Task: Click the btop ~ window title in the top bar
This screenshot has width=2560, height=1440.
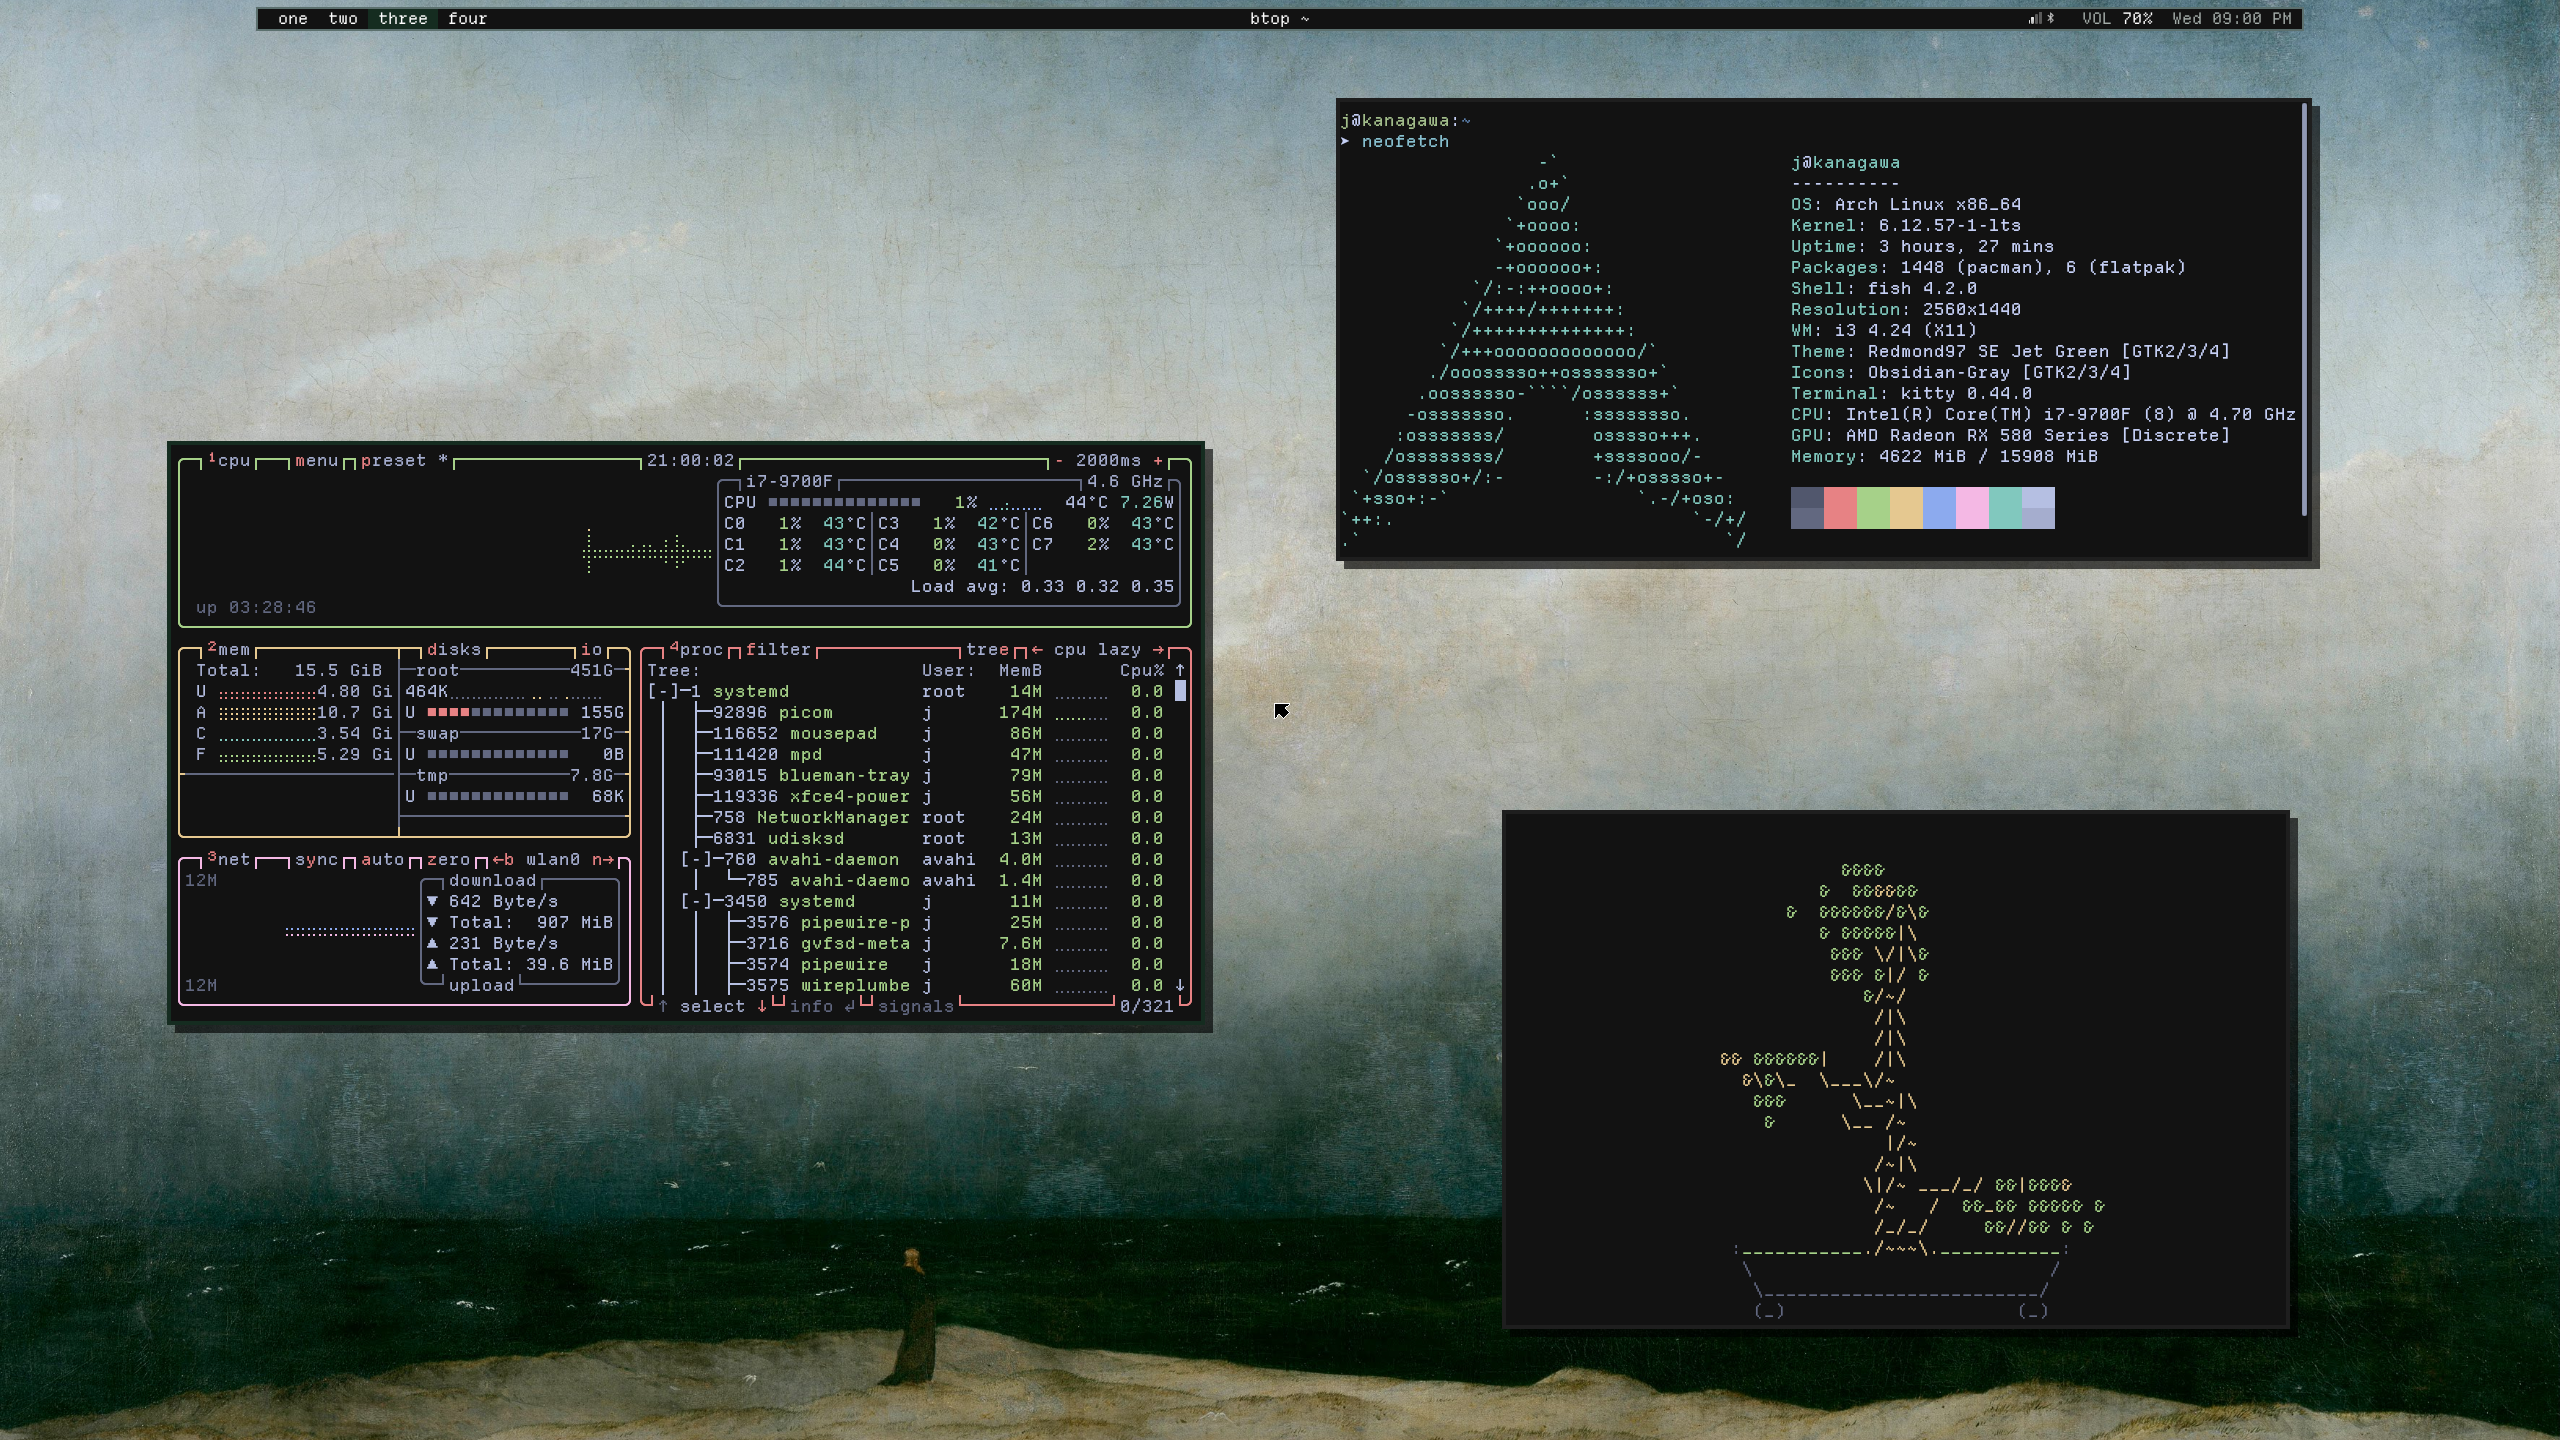Action: [1279, 19]
